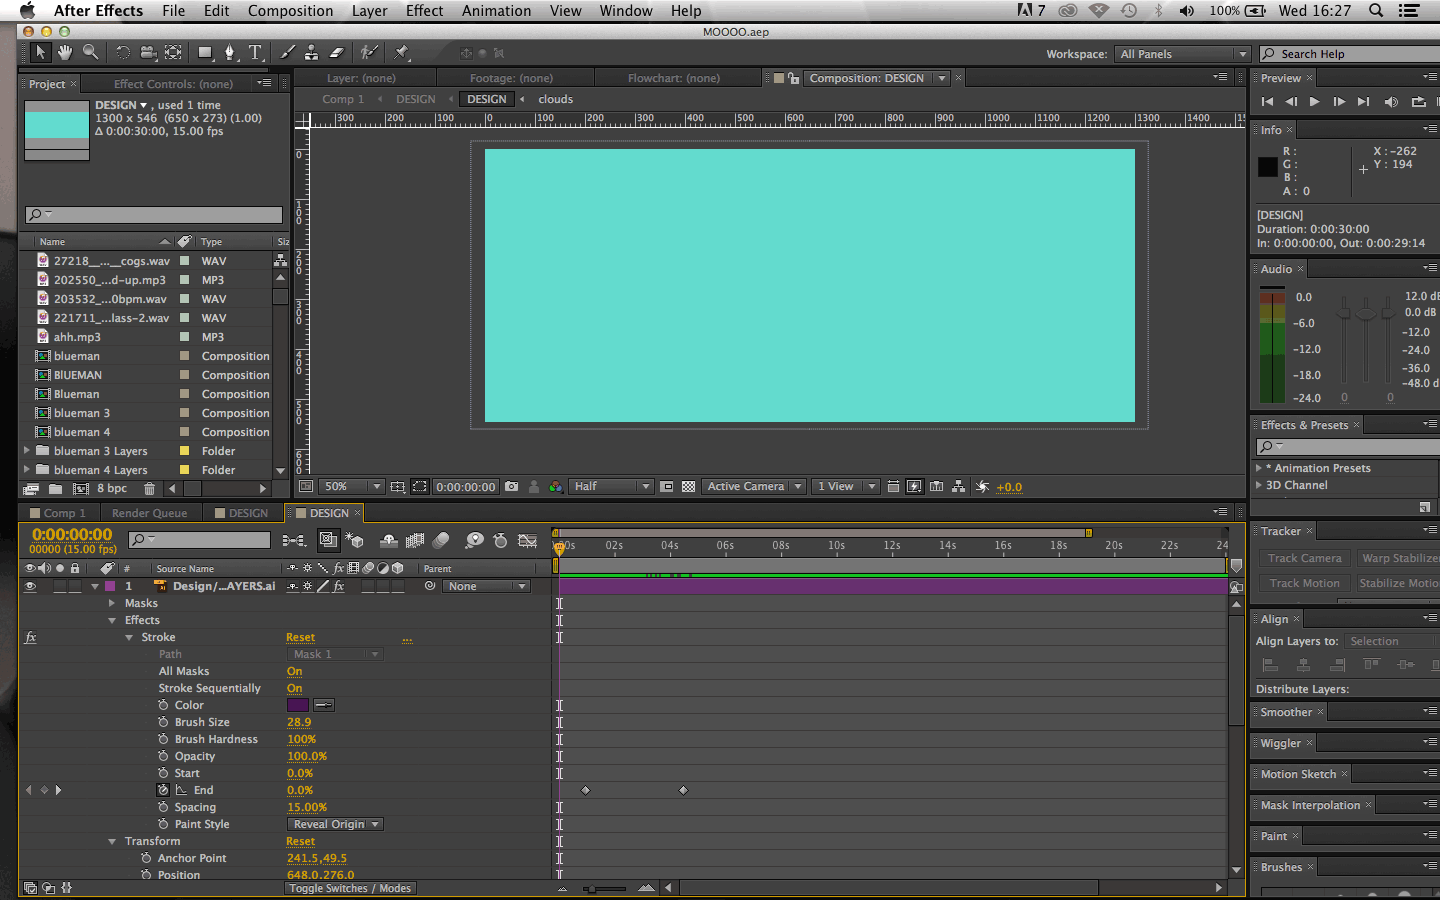
Task: Open the 50% magnification dropdown
Action: [352, 487]
